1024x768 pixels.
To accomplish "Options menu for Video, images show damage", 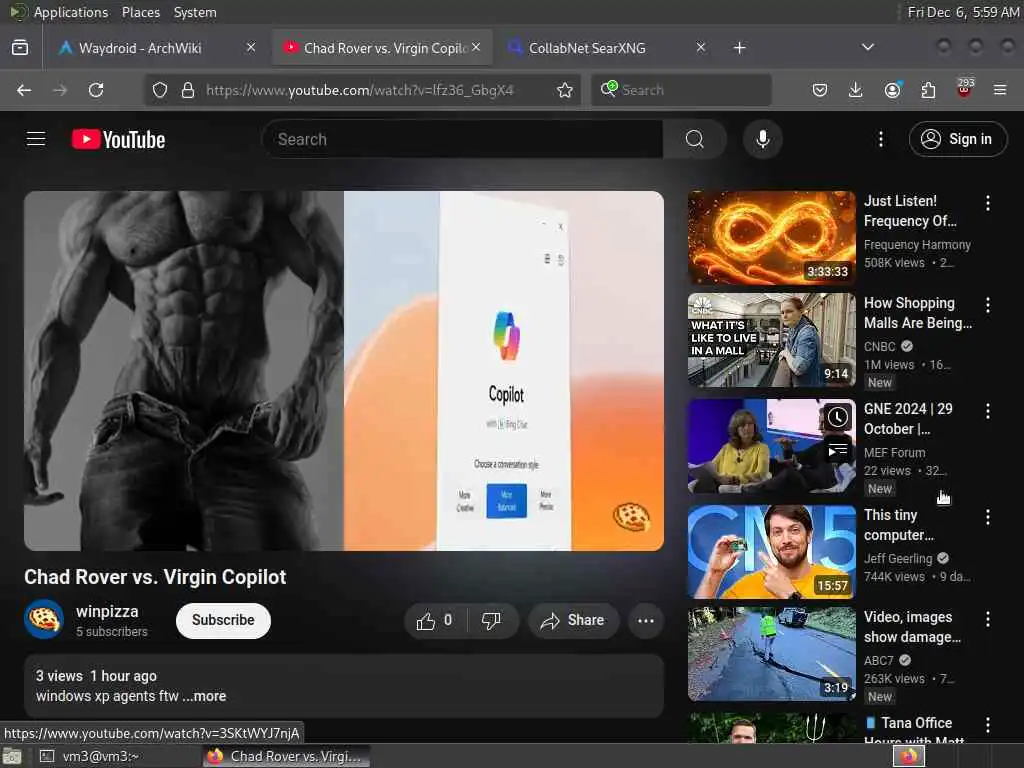I will tap(987, 619).
